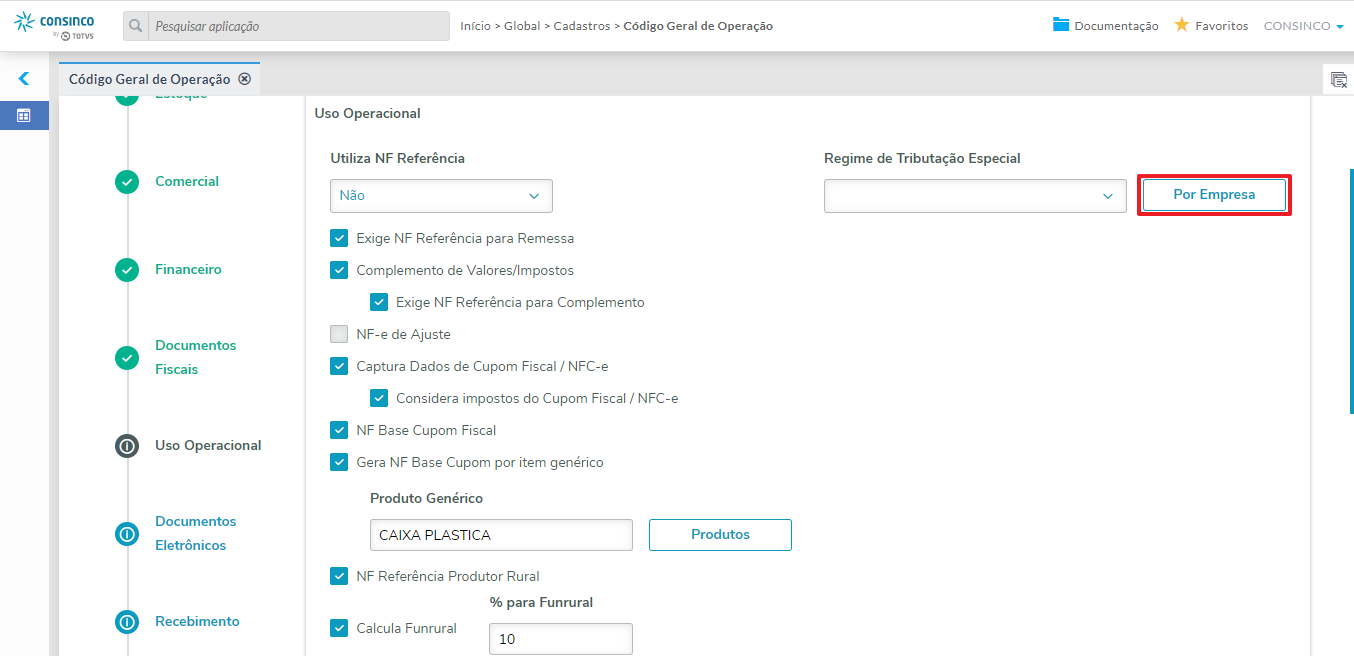Collapse sidebar with left arrow icon

point(24,78)
